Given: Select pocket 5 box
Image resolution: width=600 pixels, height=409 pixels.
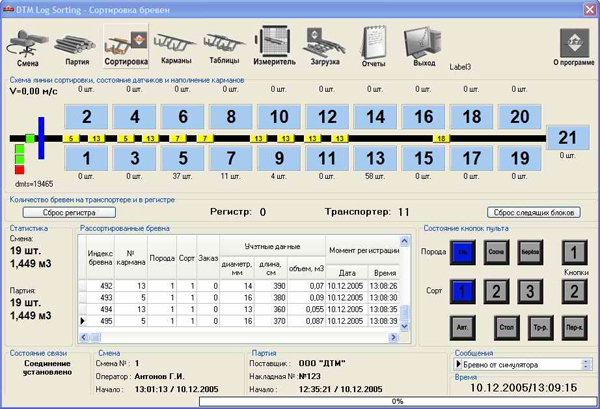Looking at the screenshot, I should tap(183, 158).
